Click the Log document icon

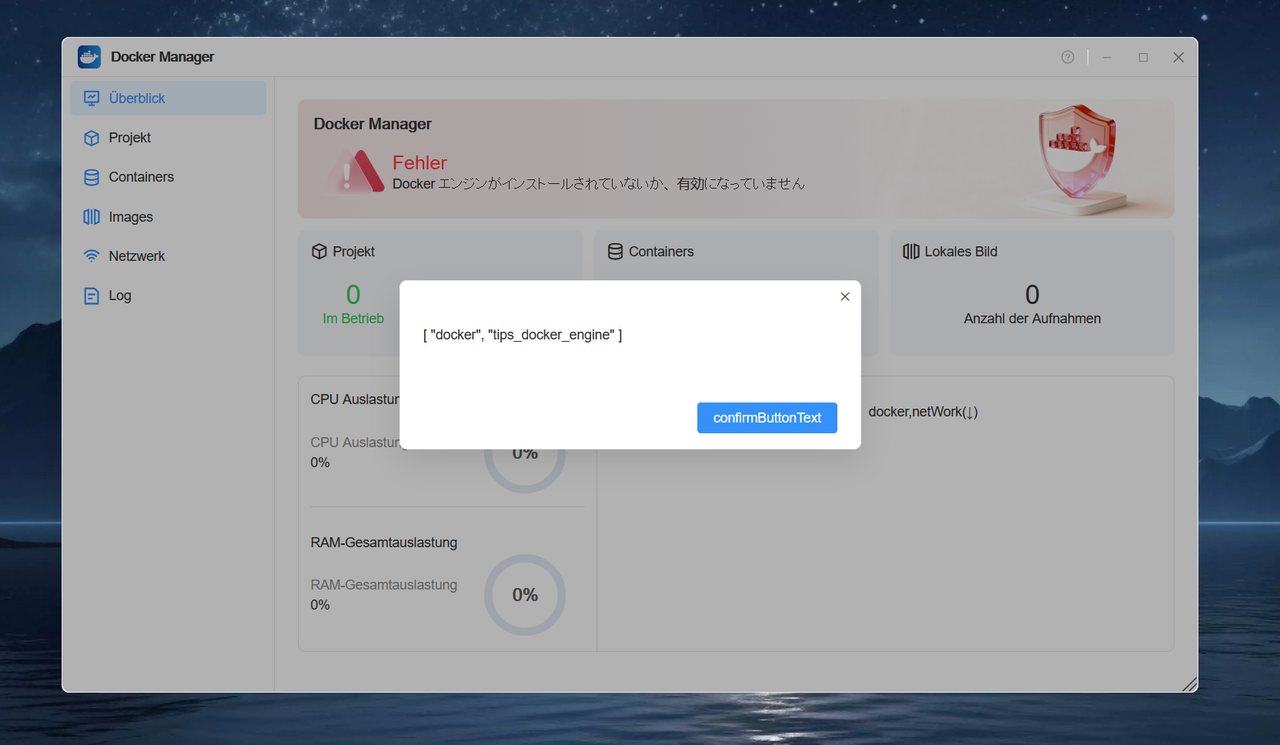coord(92,296)
